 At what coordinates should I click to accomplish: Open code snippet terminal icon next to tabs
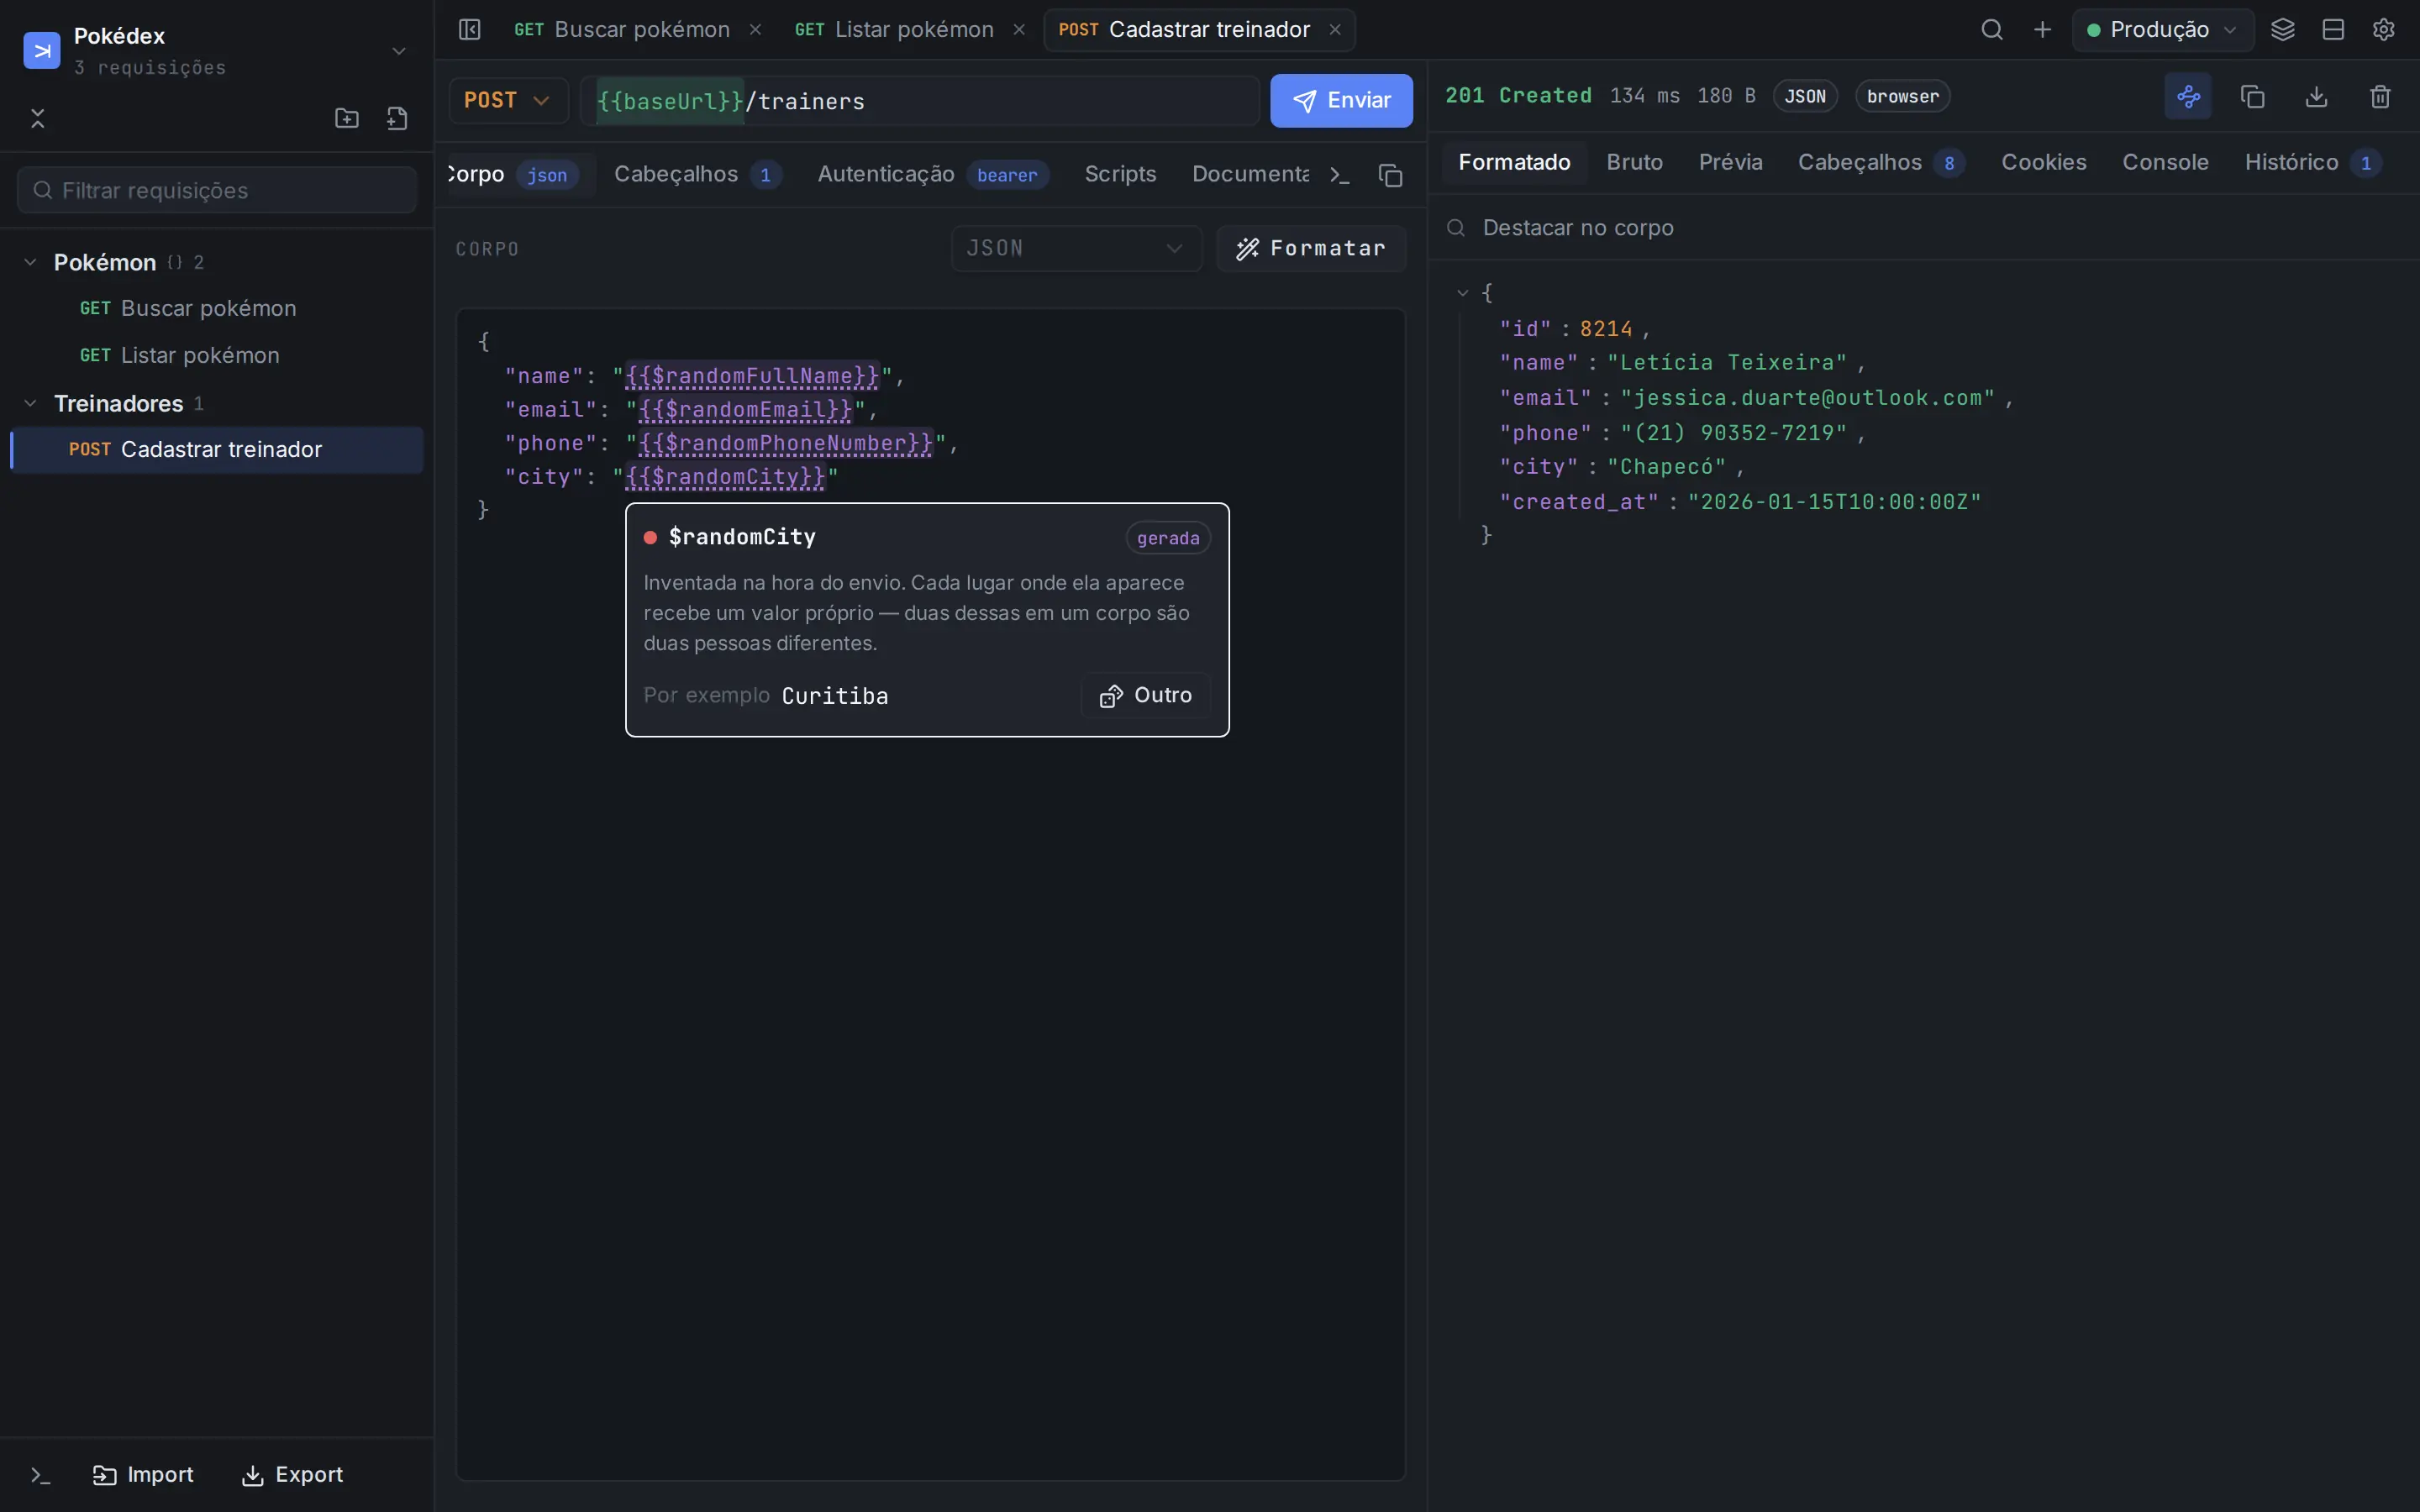(x=1340, y=175)
